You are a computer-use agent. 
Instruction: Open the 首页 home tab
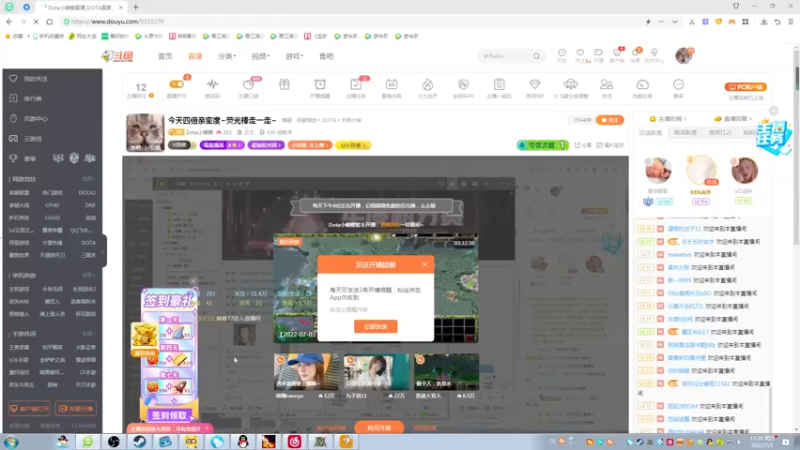[x=165, y=56]
